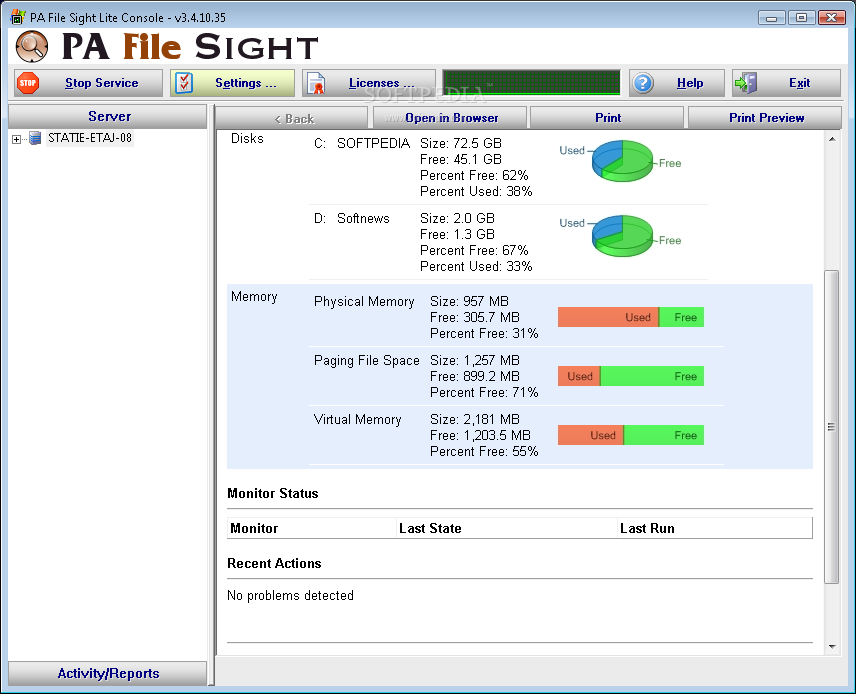This screenshot has width=856, height=694.
Task: Click the Help button label
Action: point(689,83)
